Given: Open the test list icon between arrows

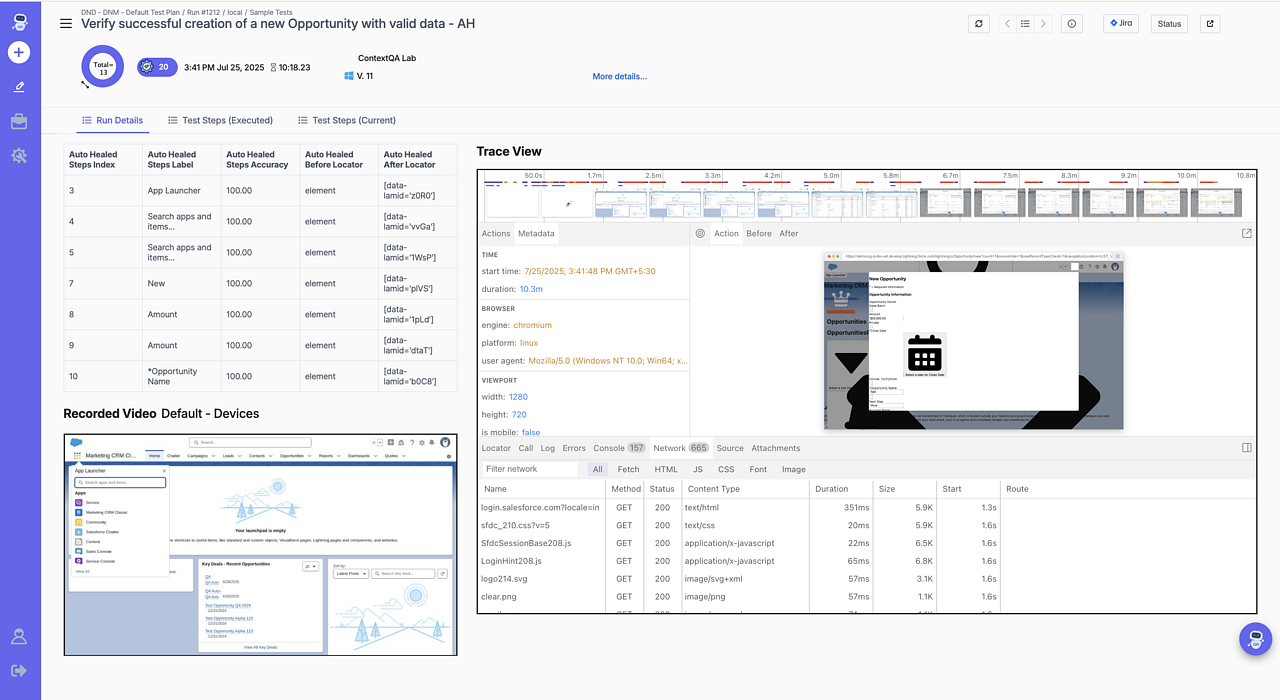Looking at the screenshot, I should 1025,24.
